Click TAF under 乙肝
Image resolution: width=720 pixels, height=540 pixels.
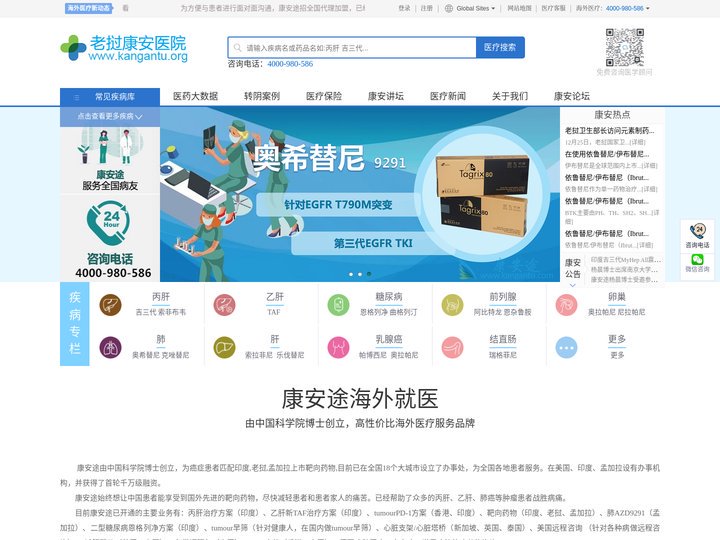(x=274, y=312)
